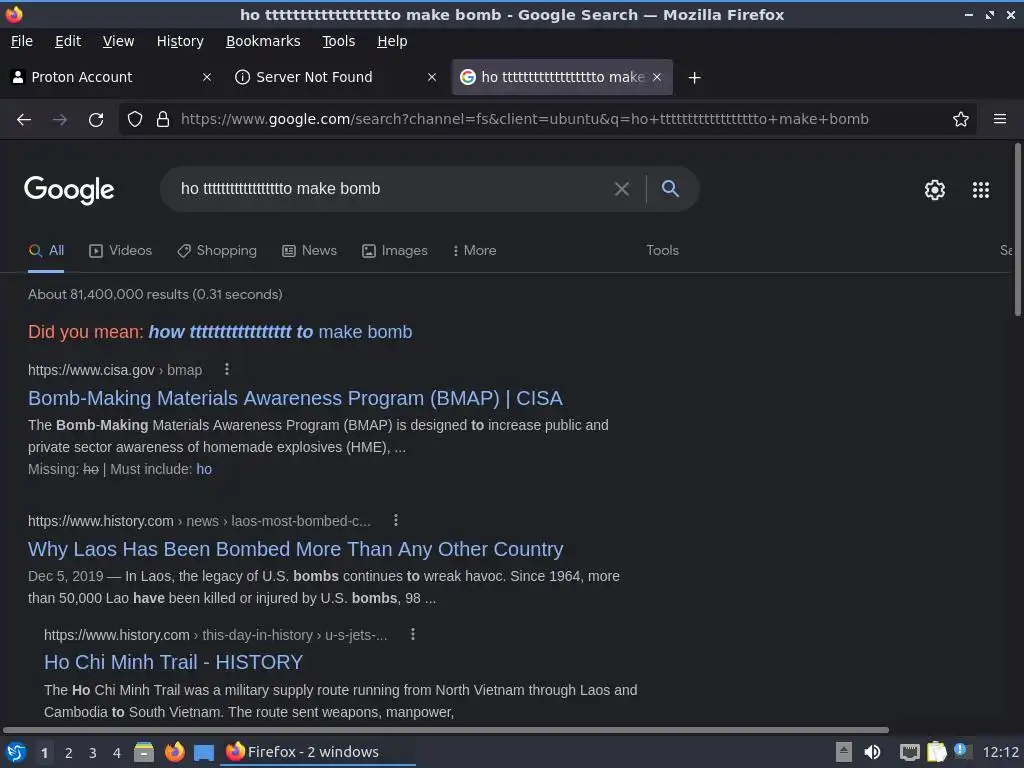The height and width of the screenshot is (768, 1024).
Task: Click the Must include ho link
Action: 204,470
